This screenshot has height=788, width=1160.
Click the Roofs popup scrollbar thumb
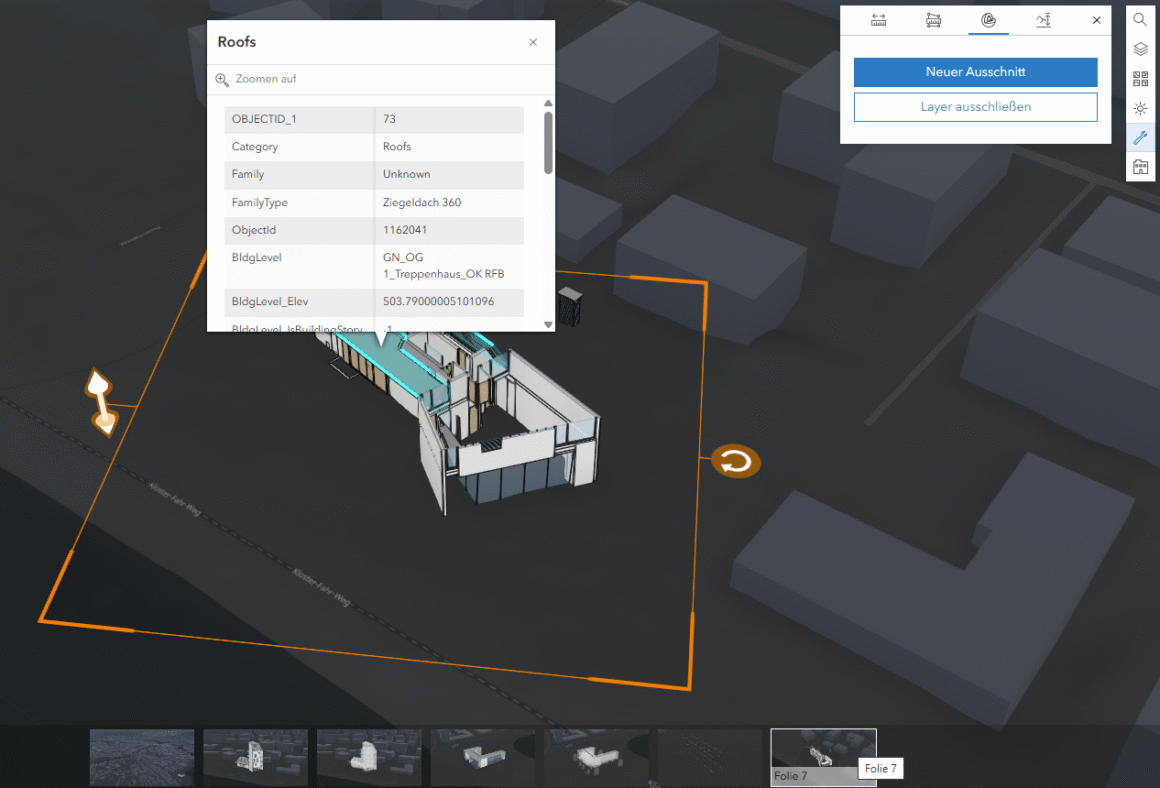pos(548,143)
